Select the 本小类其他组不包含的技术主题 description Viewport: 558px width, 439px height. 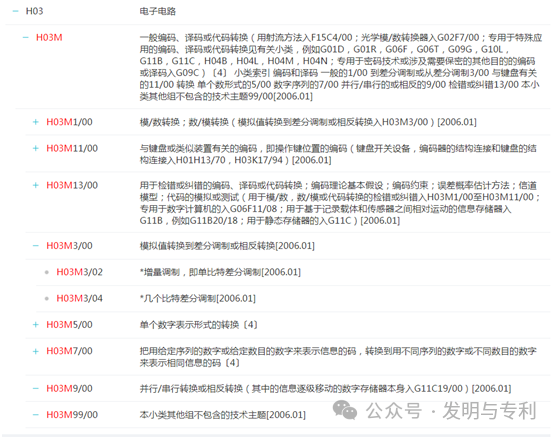[223, 415]
